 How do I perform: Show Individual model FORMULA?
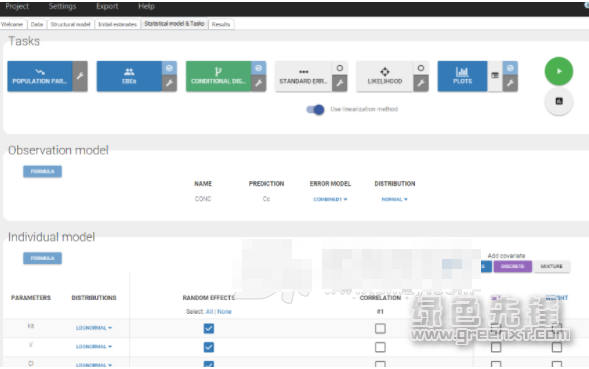coord(42,258)
